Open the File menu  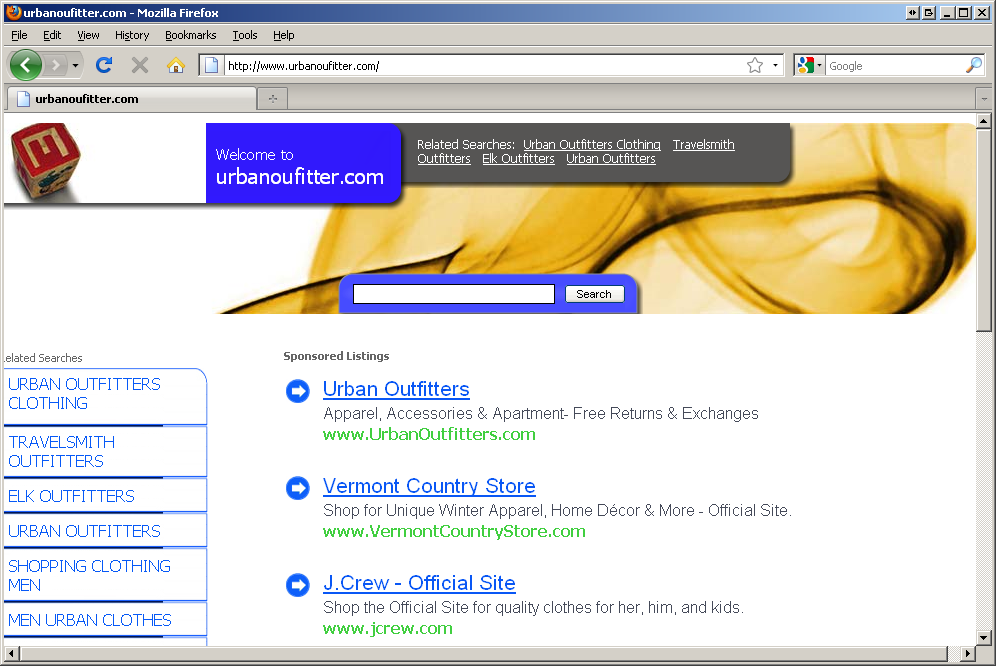(19, 35)
